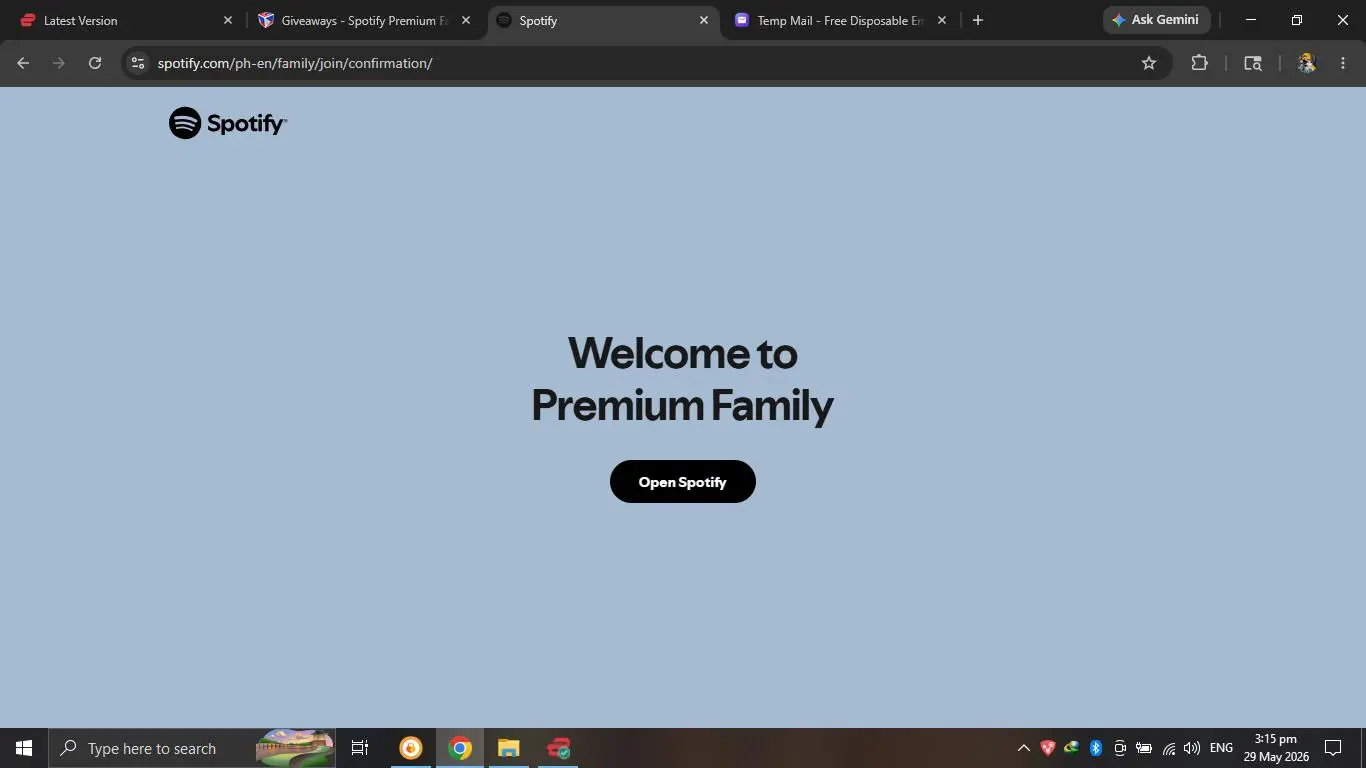1366x768 pixels.
Task: Click the Ask Gemini button
Action: tap(1156, 20)
